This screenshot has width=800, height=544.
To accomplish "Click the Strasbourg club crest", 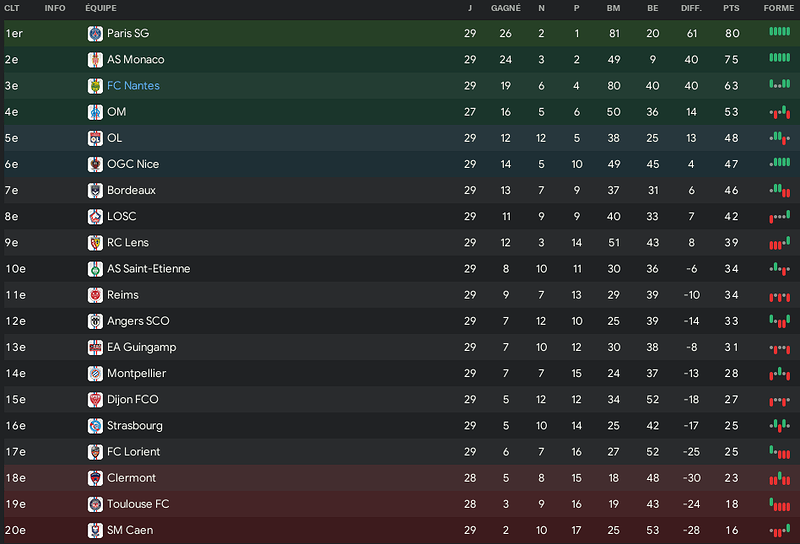I will (95, 426).
